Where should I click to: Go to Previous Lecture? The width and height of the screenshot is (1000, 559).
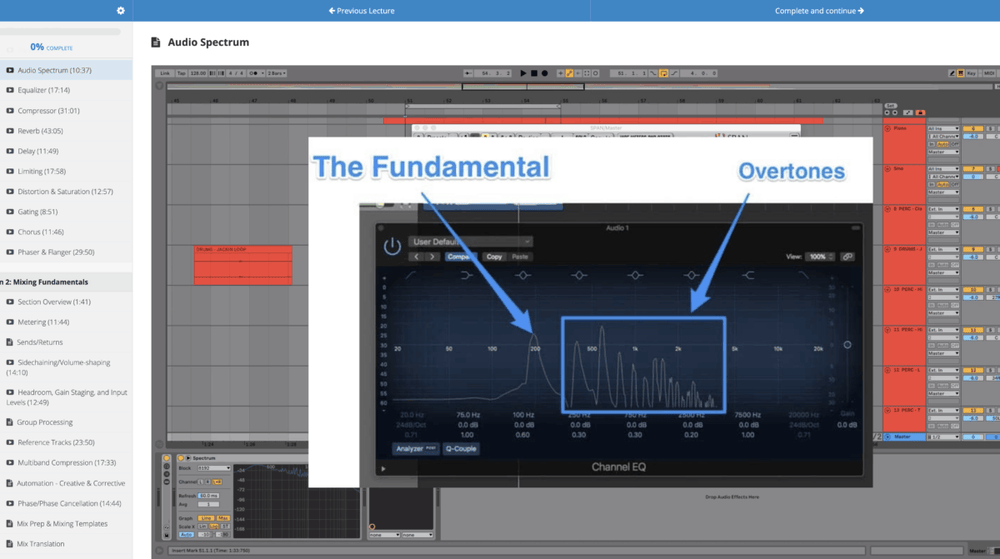coord(361,11)
